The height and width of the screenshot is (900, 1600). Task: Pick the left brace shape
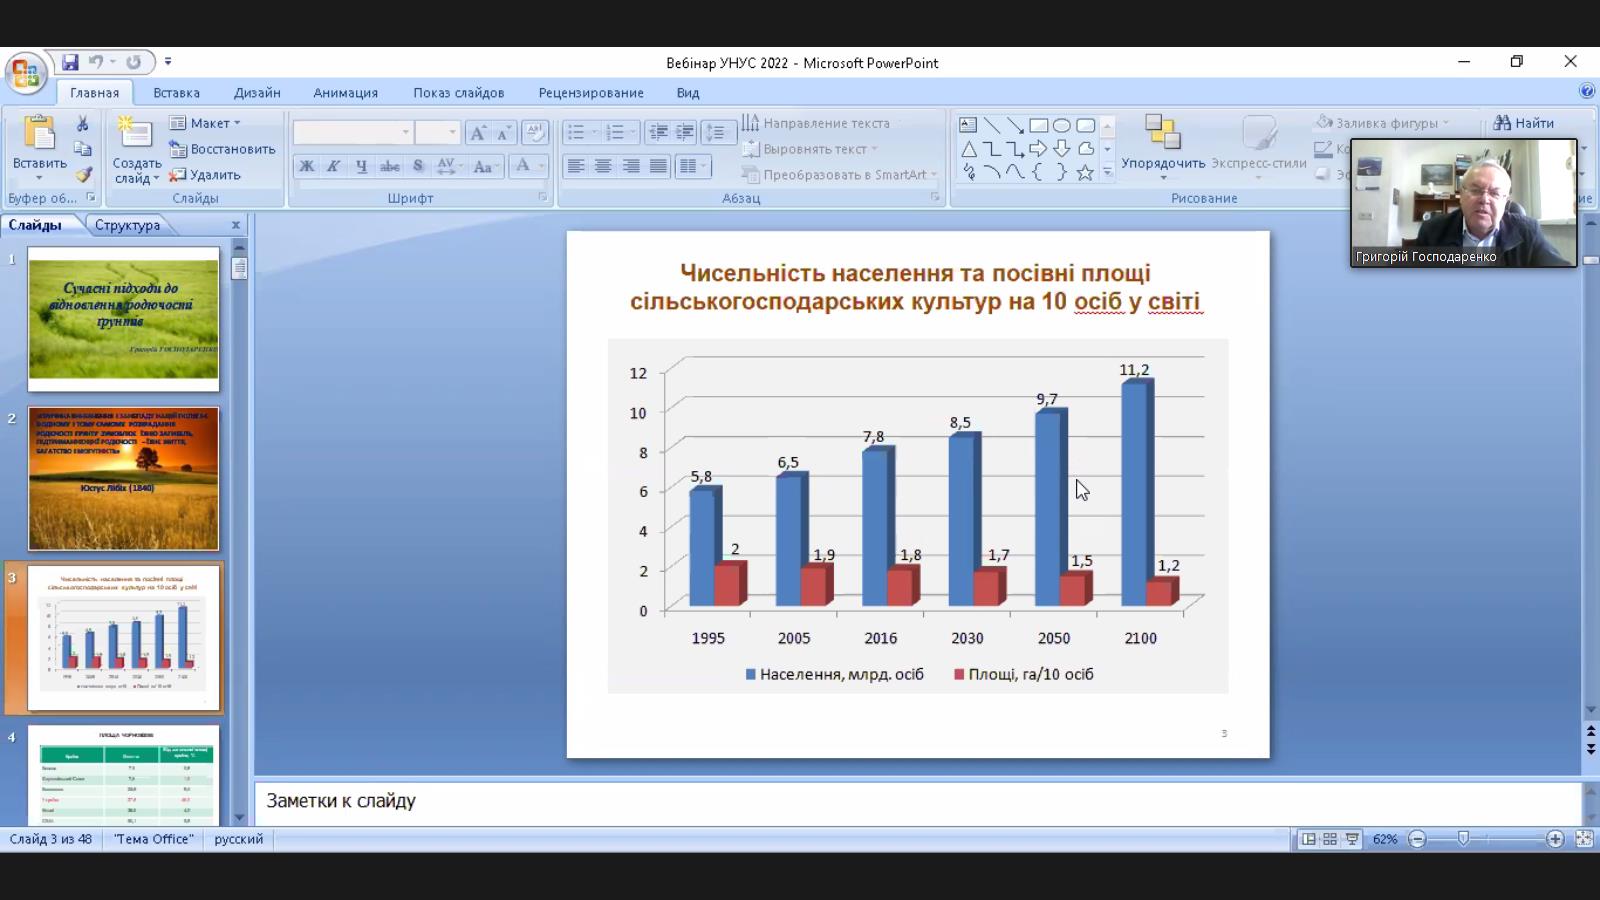1038,172
